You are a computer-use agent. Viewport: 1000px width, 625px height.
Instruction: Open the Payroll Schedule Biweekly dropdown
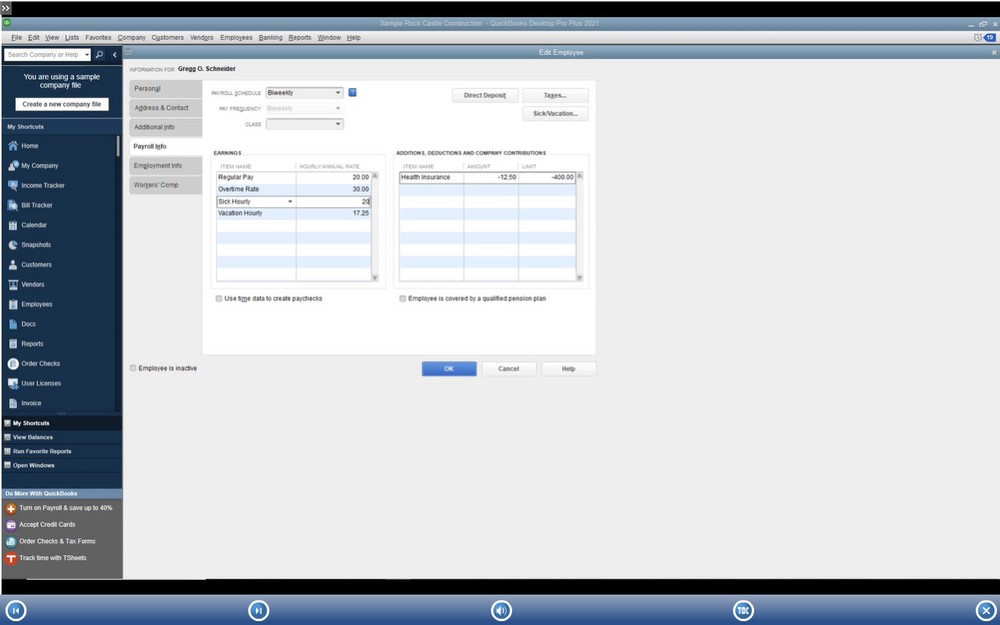(x=338, y=91)
